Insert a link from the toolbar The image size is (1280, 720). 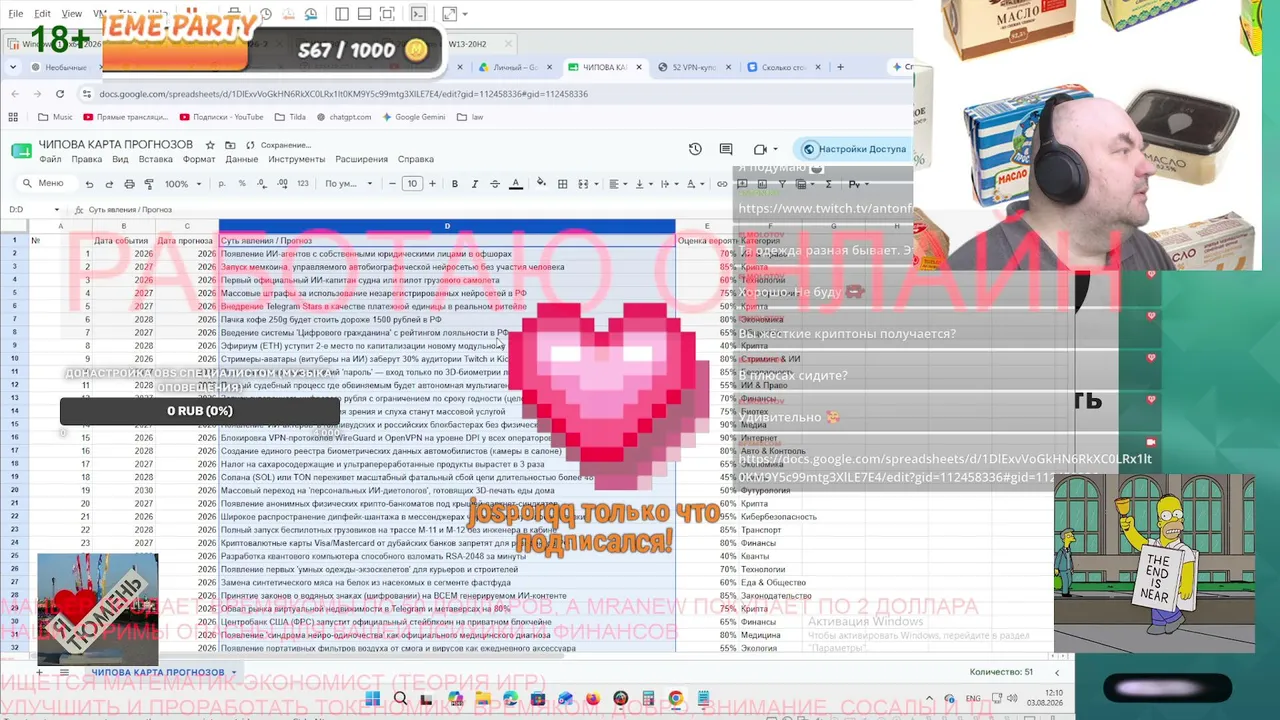tap(722, 184)
